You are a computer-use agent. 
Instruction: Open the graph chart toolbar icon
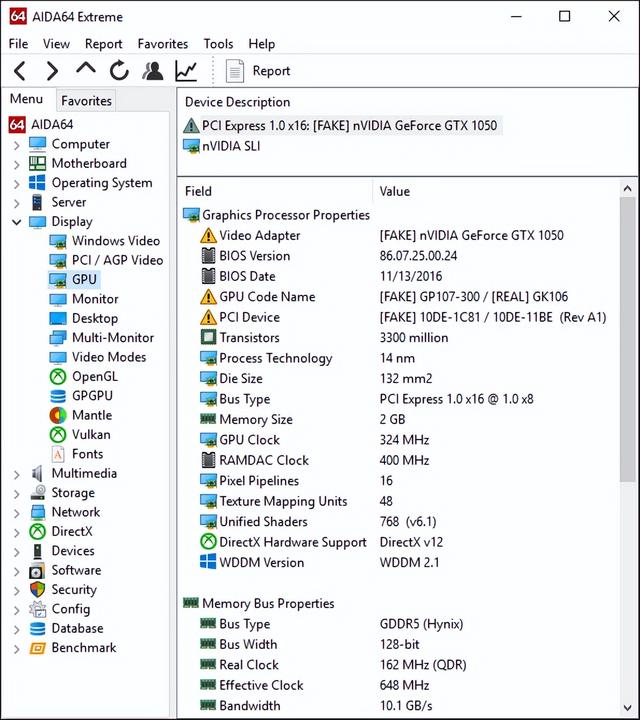click(x=186, y=71)
